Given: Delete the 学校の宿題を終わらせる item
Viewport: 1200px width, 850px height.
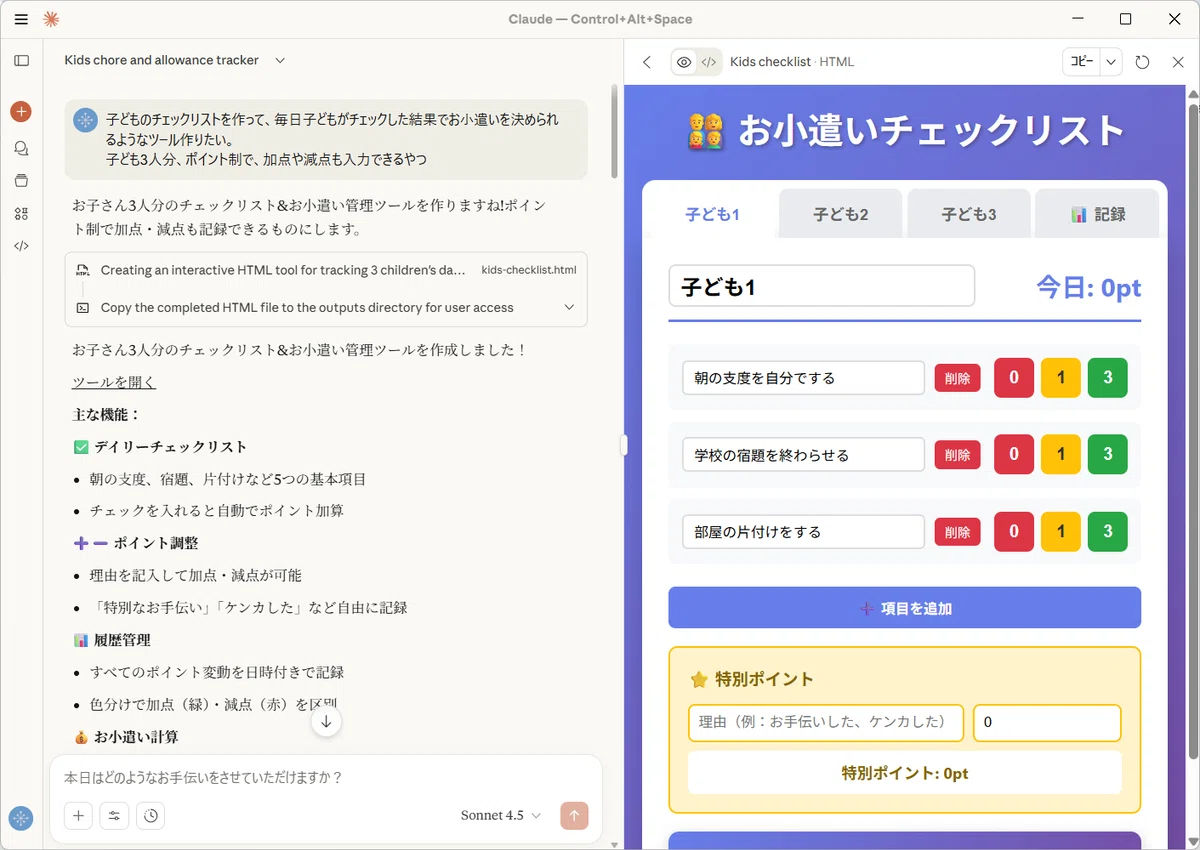Looking at the screenshot, I should [957, 455].
